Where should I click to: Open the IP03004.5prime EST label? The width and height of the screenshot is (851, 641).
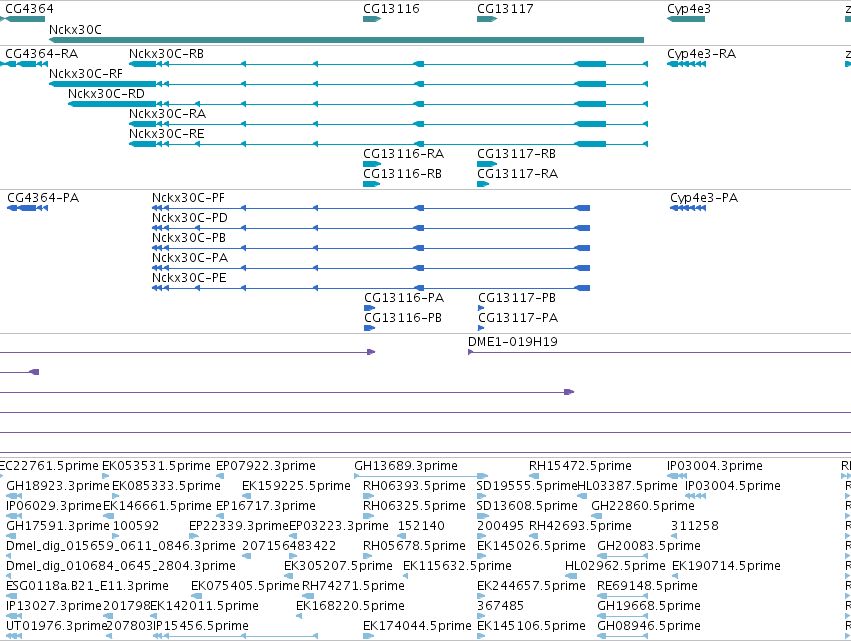tap(733, 486)
